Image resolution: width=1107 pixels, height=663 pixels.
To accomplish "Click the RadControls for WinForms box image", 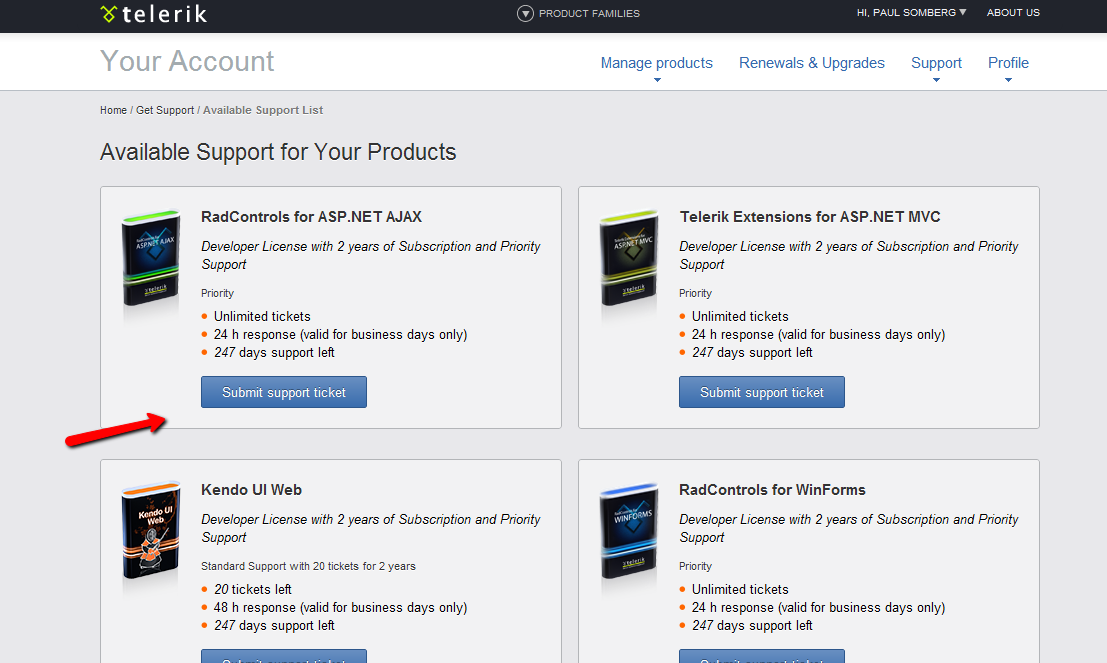I will click(629, 535).
